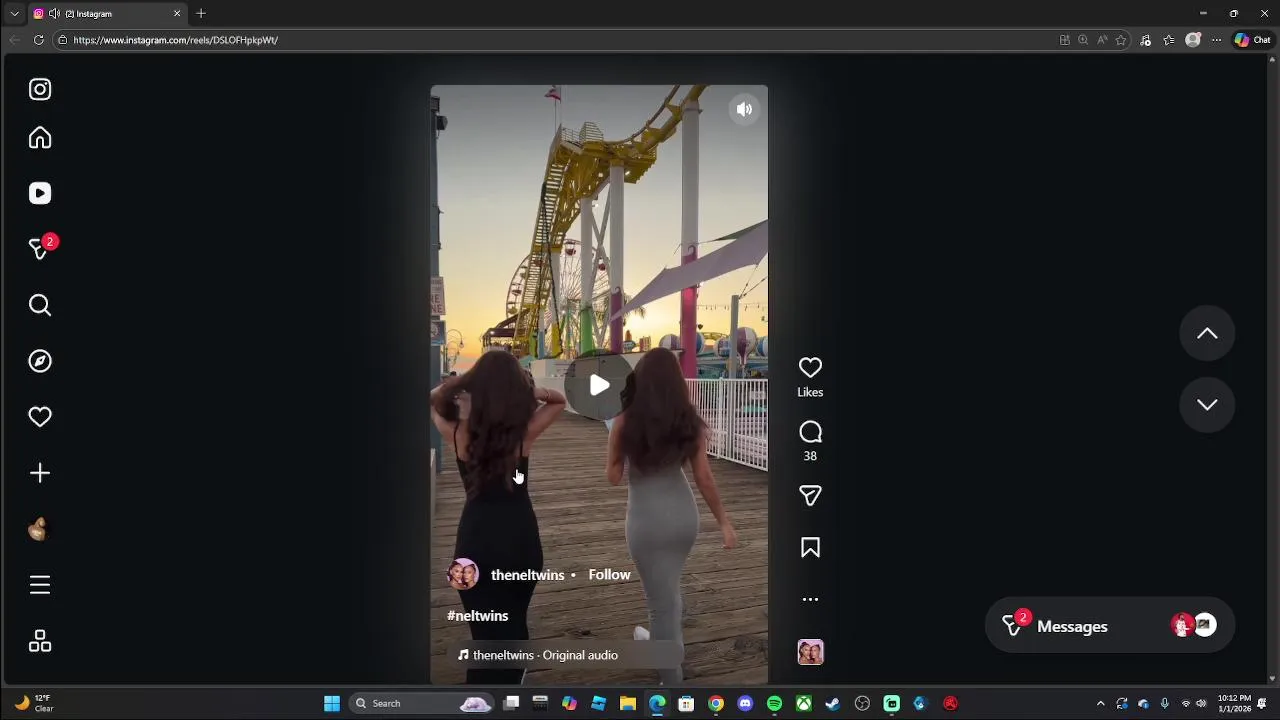Click the taskbar Search box
This screenshot has width=1280, height=720.
pyautogui.click(x=422, y=704)
